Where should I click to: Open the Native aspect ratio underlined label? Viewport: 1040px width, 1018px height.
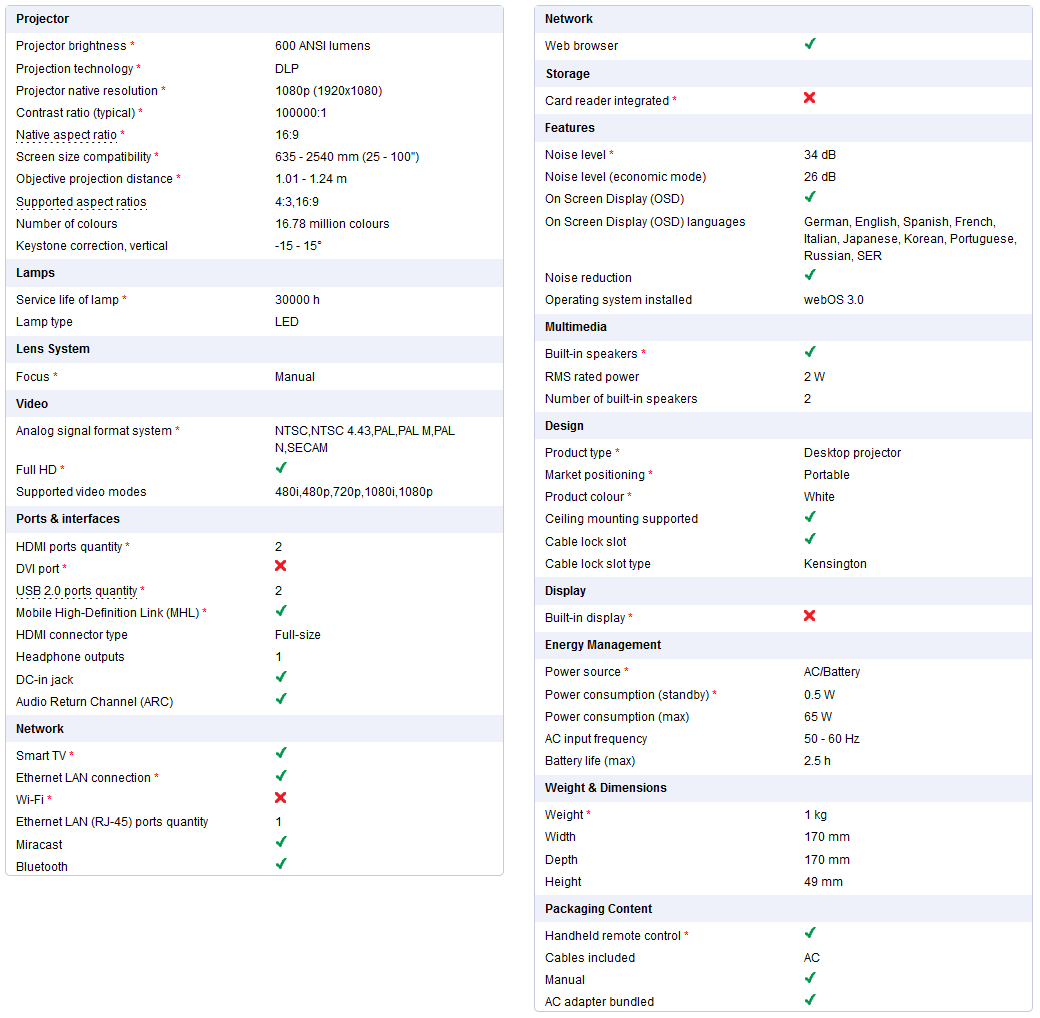[66, 135]
